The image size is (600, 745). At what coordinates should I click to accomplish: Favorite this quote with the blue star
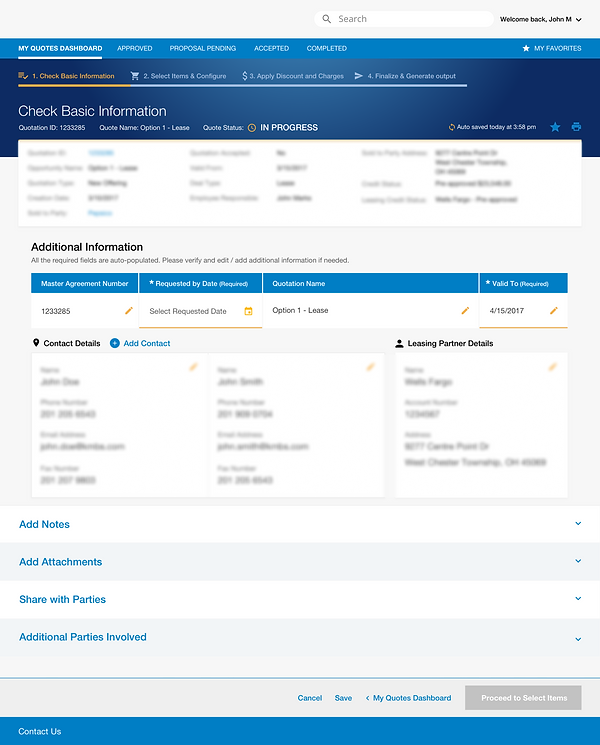555,127
